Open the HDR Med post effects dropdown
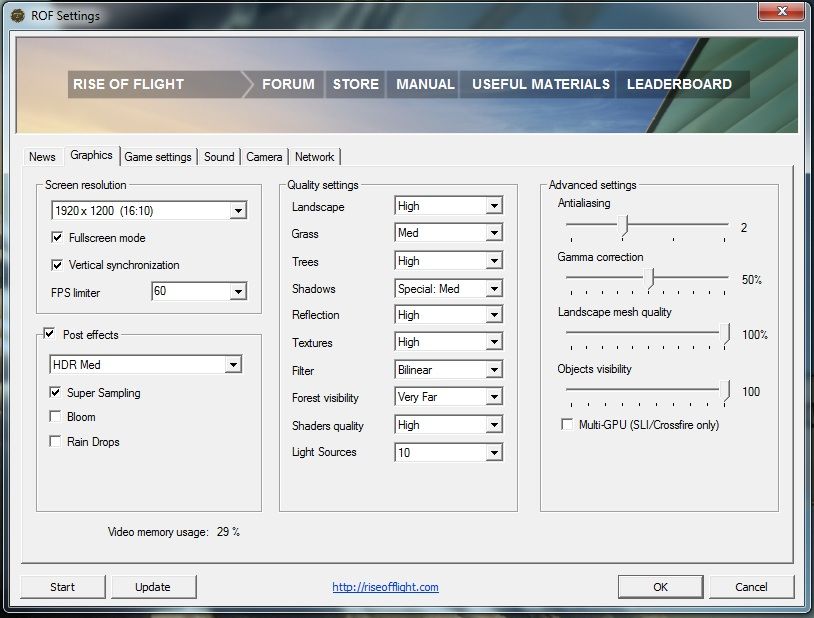 pos(145,365)
